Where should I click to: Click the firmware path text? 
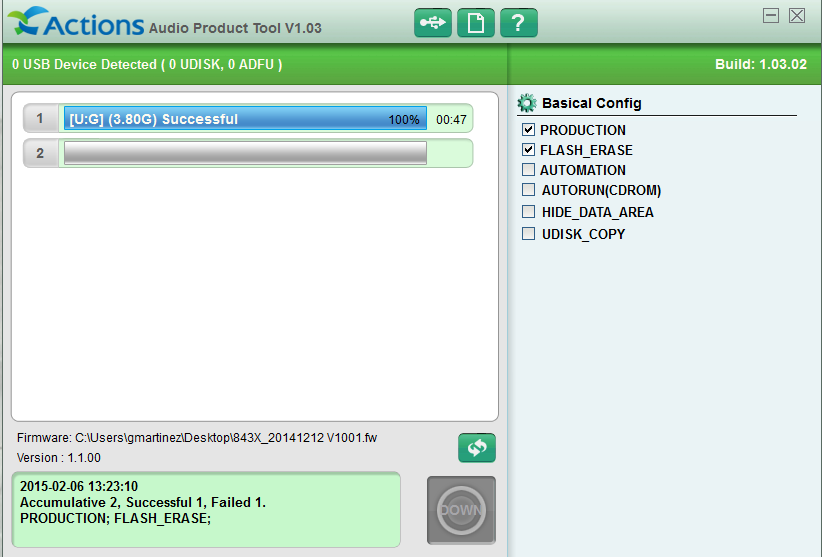click(x=197, y=438)
